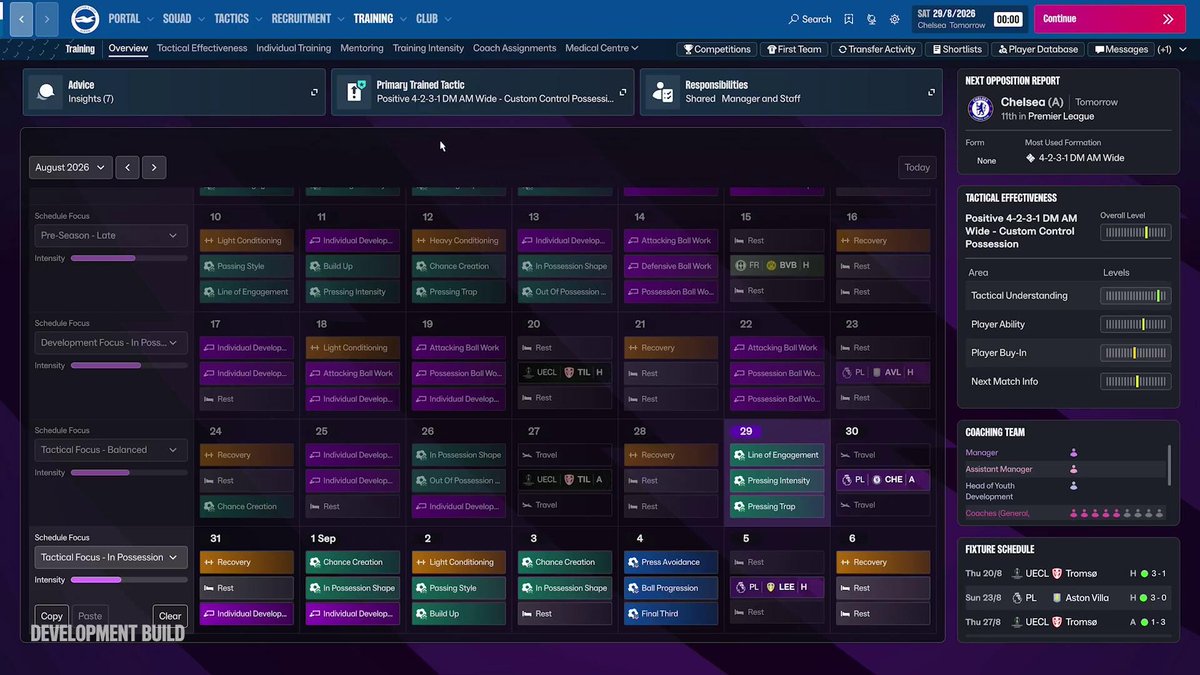Click the Continue button

pos(1110,19)
